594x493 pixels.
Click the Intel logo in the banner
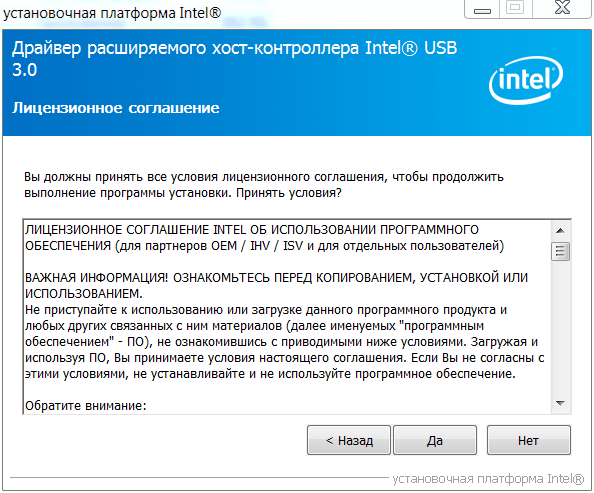526,80
